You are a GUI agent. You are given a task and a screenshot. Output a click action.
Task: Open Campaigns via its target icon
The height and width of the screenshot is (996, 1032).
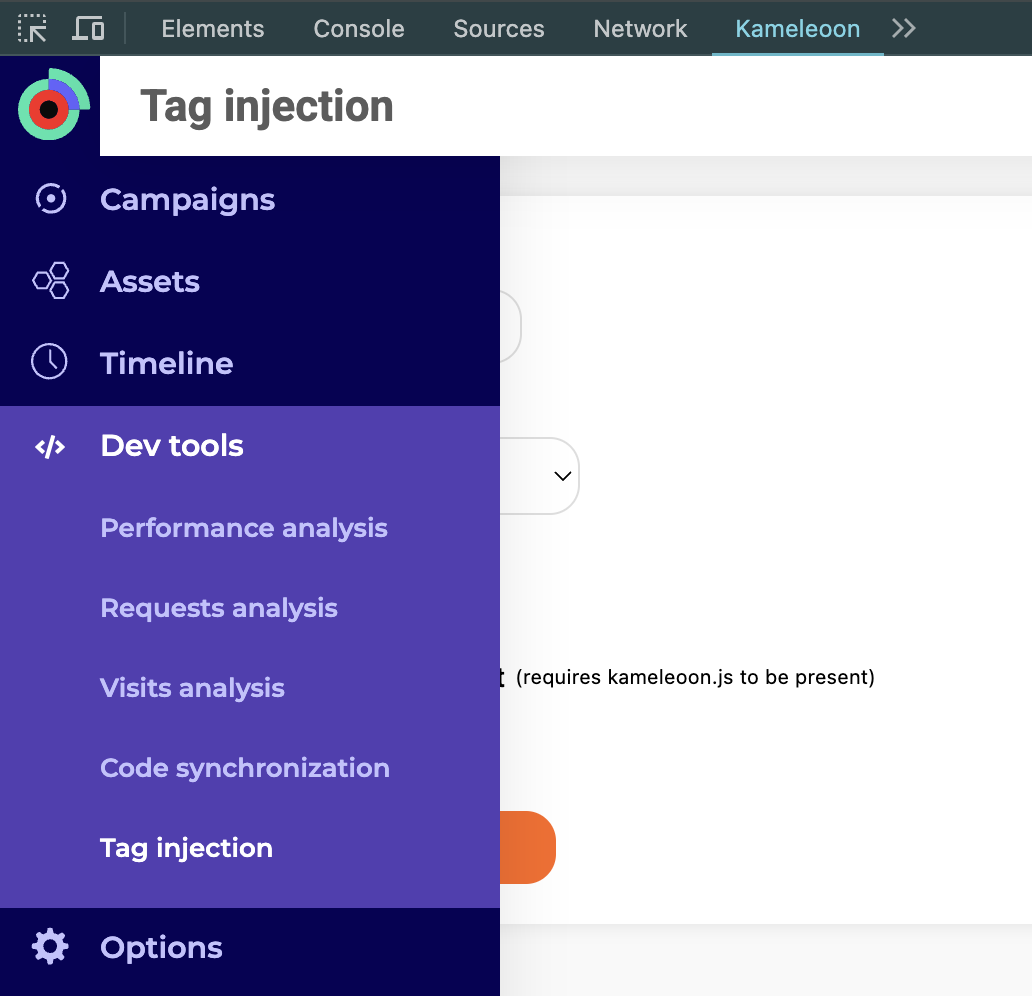50,199
